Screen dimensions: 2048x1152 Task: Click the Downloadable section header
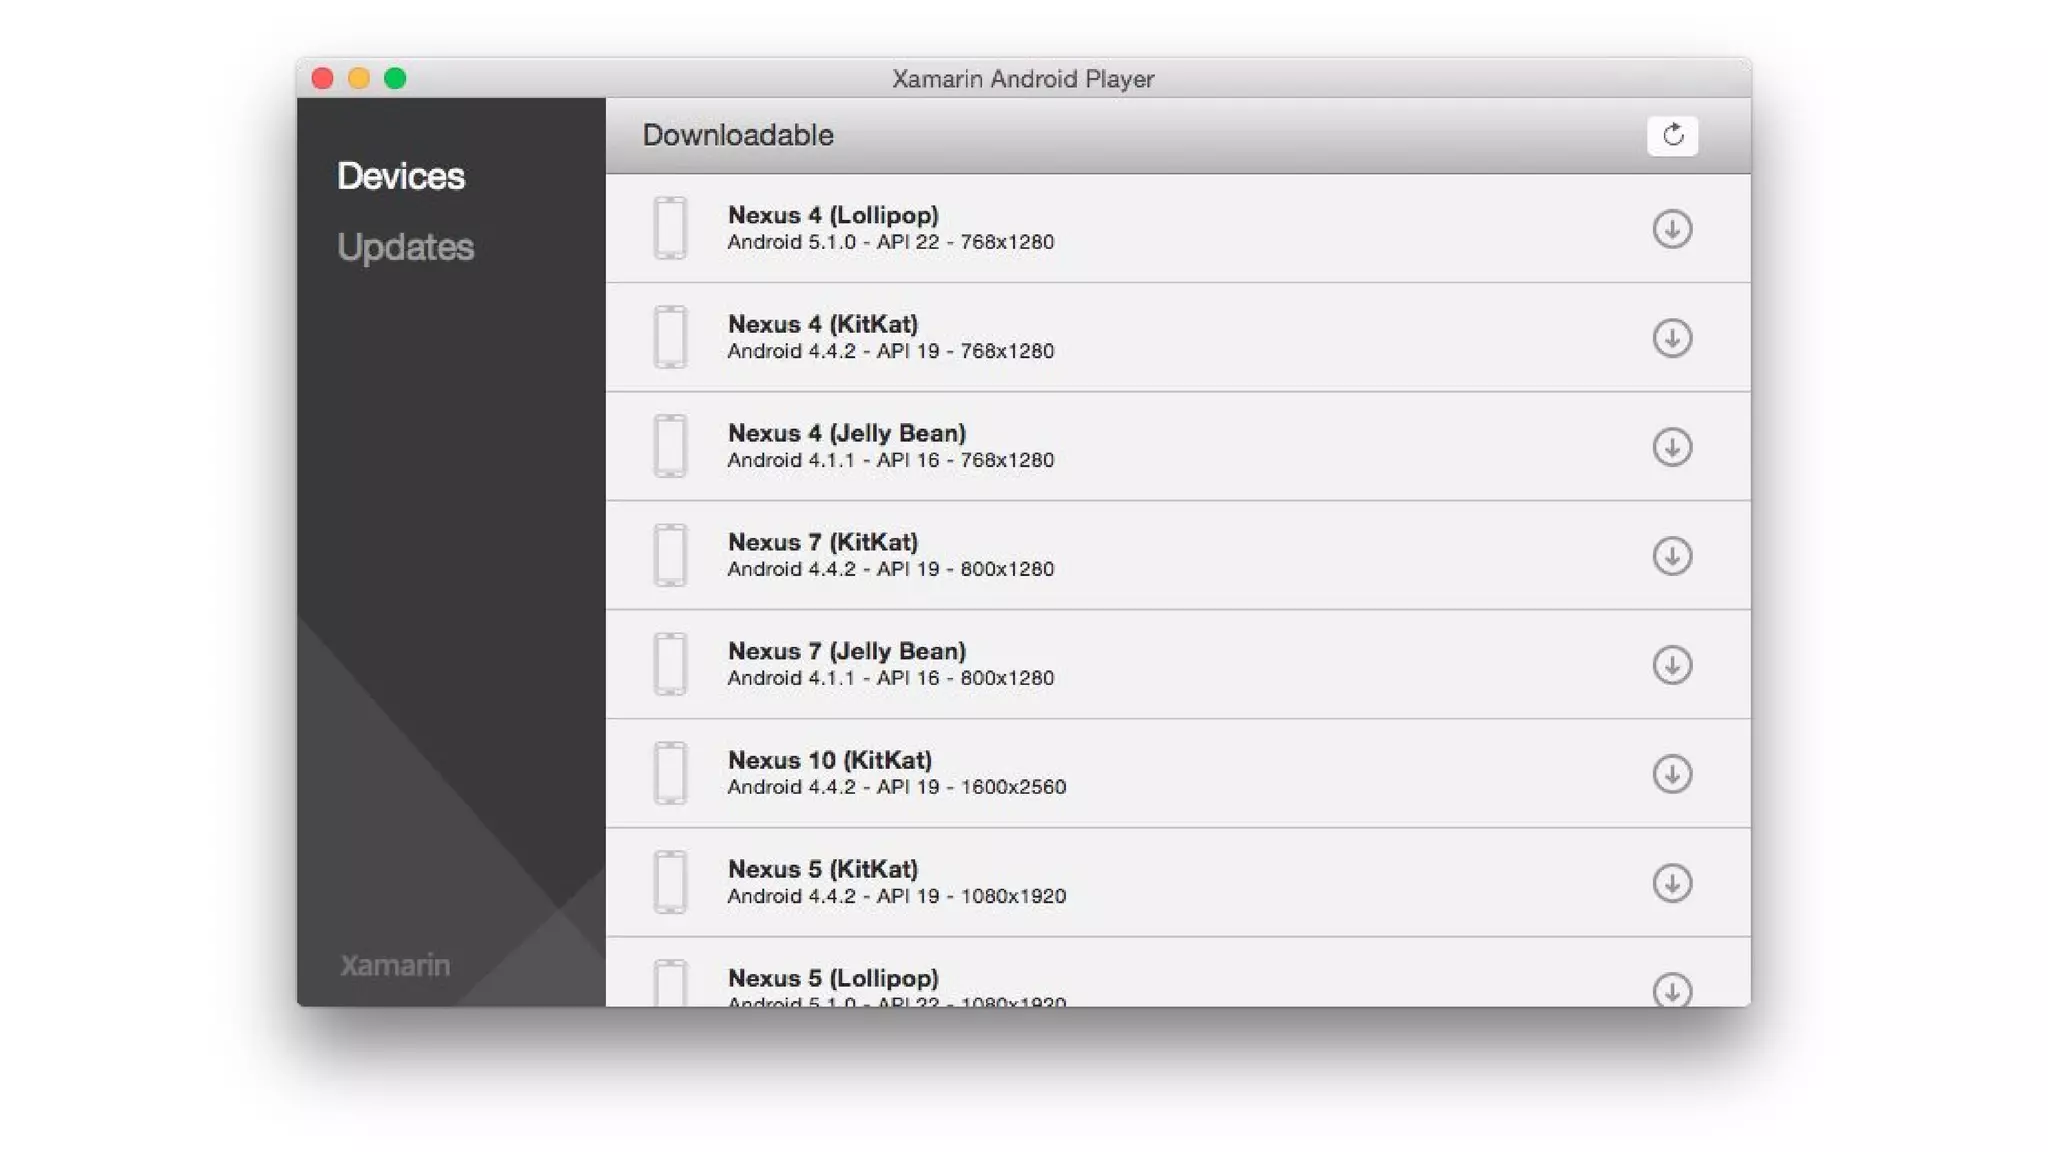(x=737, y=135)
